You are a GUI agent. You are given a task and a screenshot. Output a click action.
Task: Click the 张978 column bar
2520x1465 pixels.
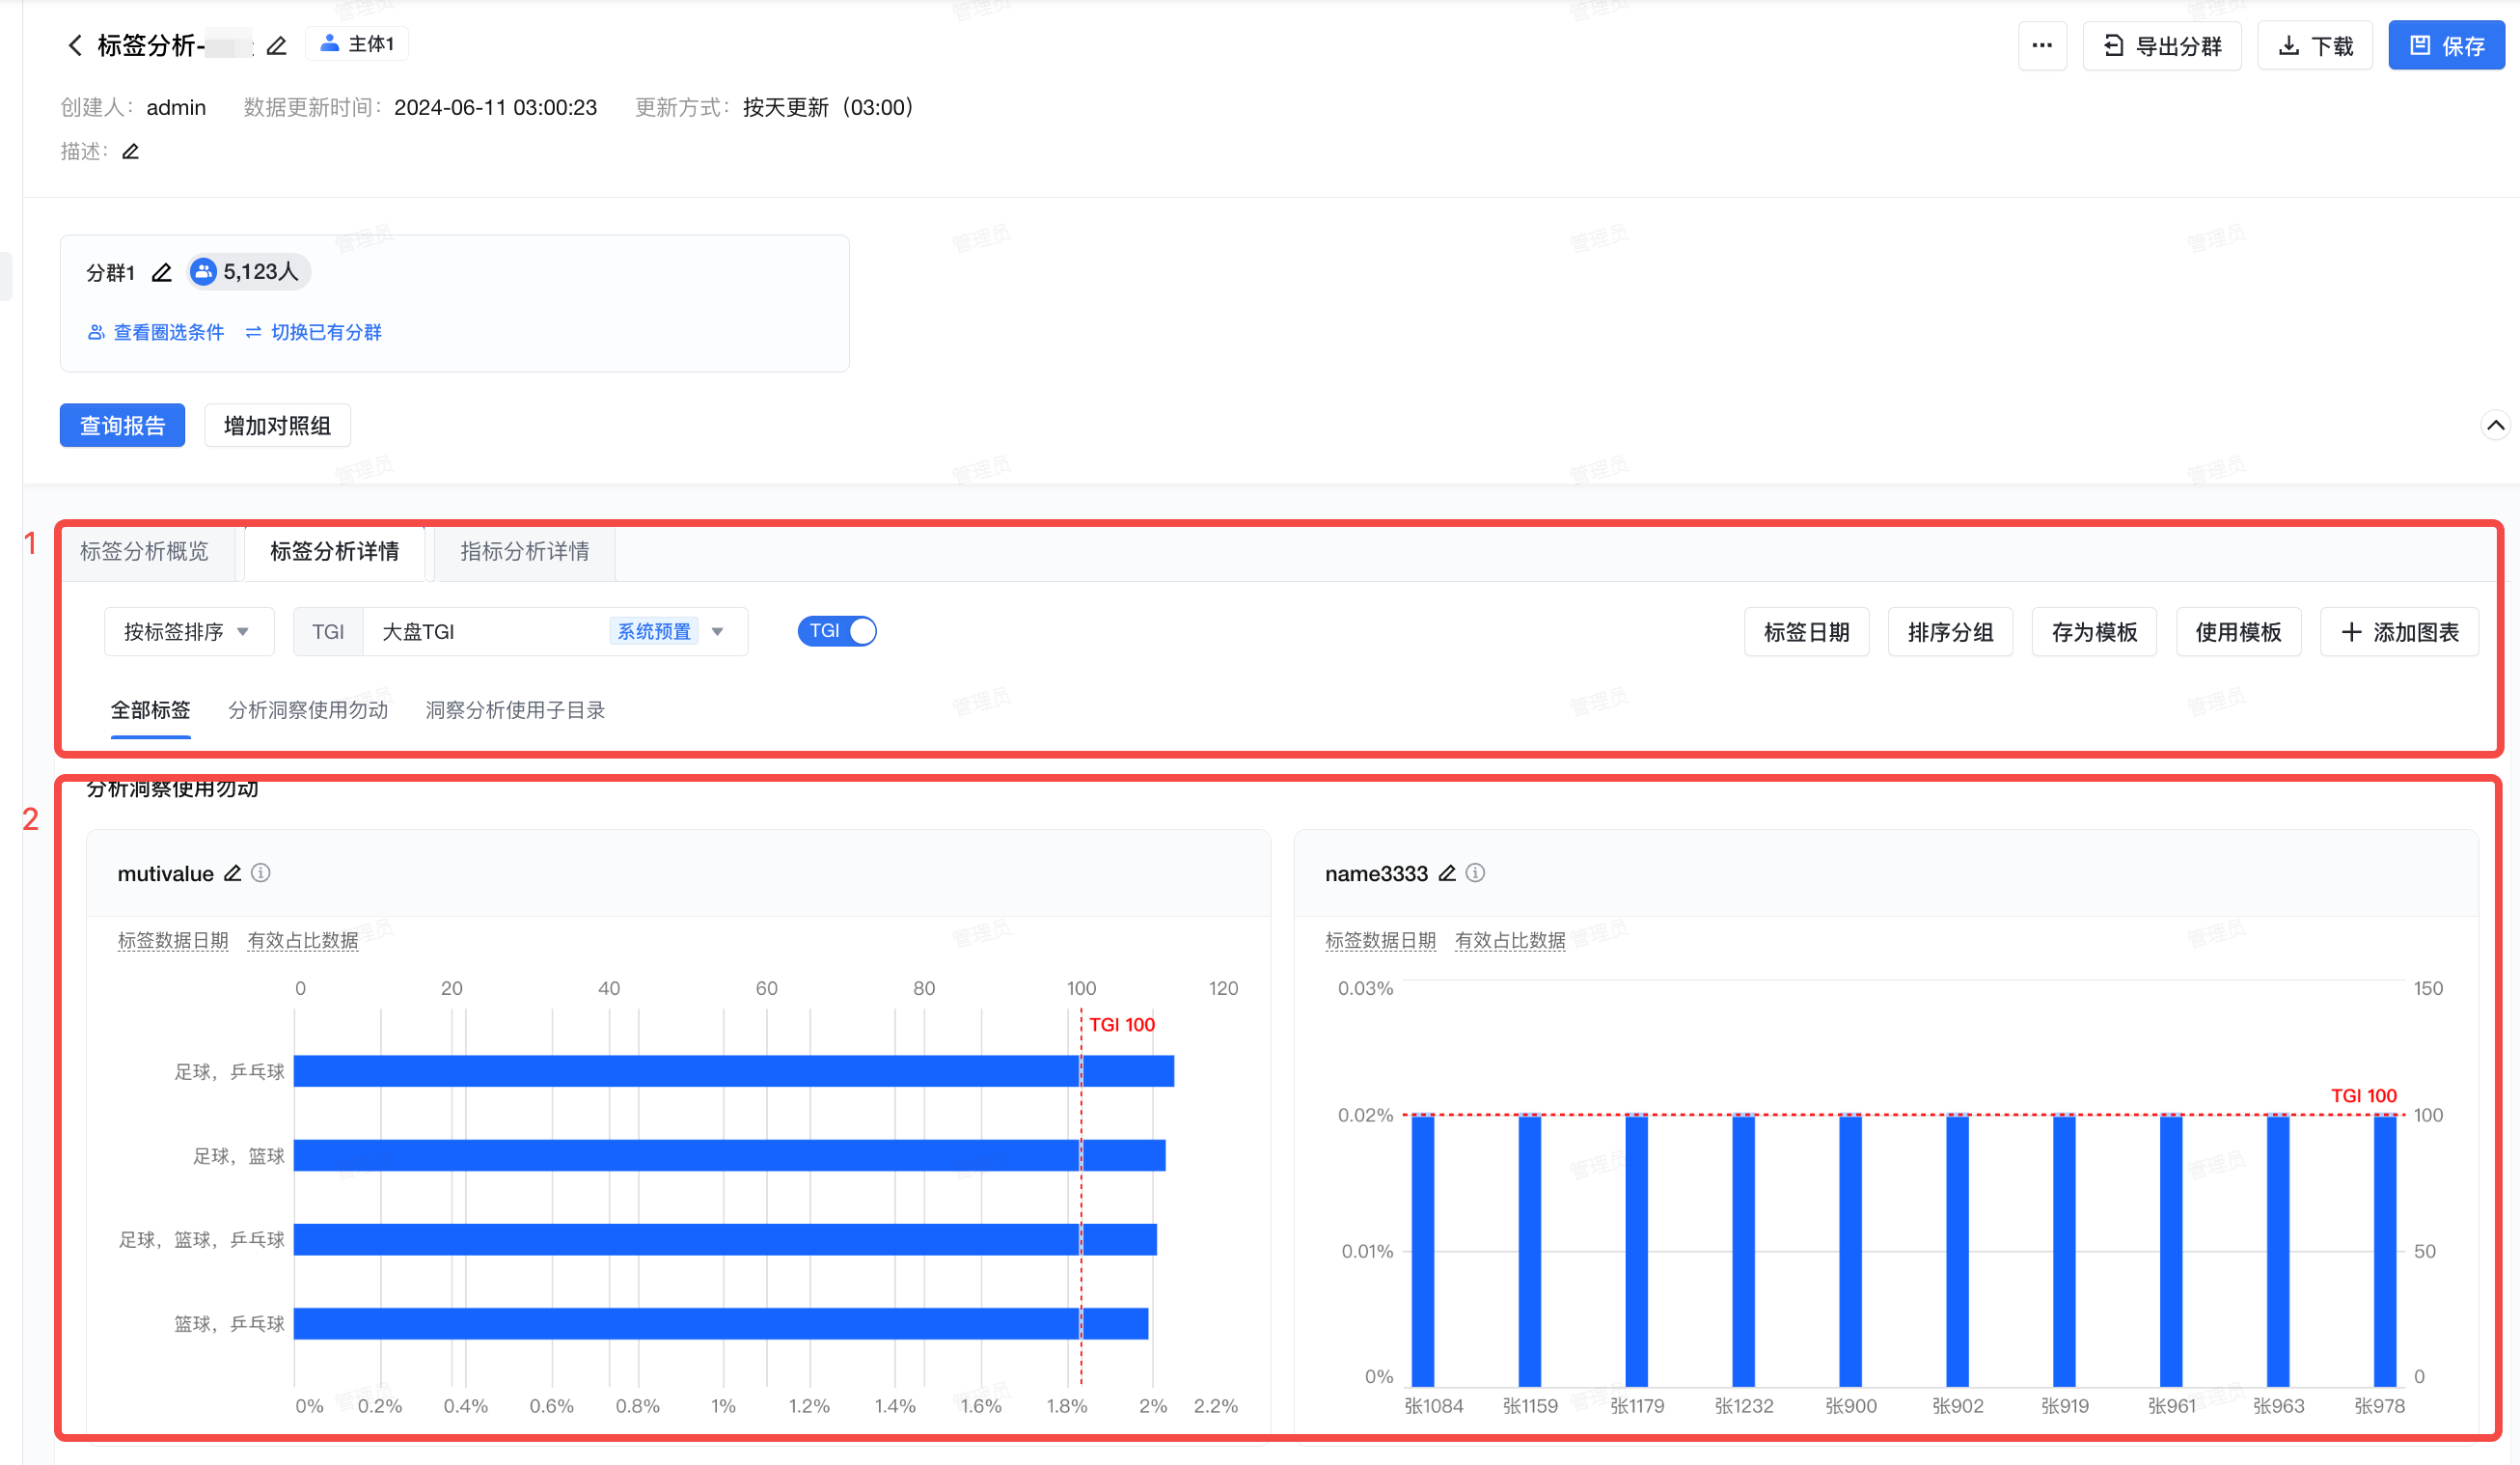click(x=2385, y=1250)
